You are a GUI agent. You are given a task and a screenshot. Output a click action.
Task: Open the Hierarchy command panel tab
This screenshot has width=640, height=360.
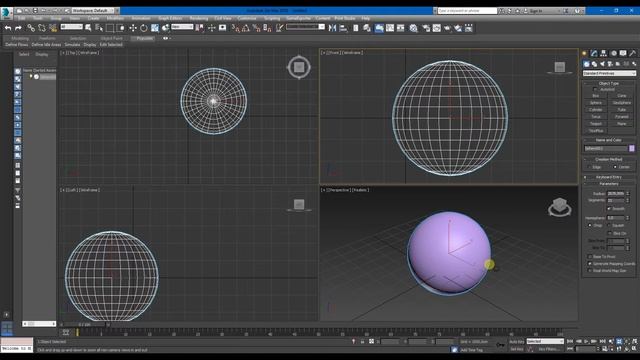[x=603, y=53]
